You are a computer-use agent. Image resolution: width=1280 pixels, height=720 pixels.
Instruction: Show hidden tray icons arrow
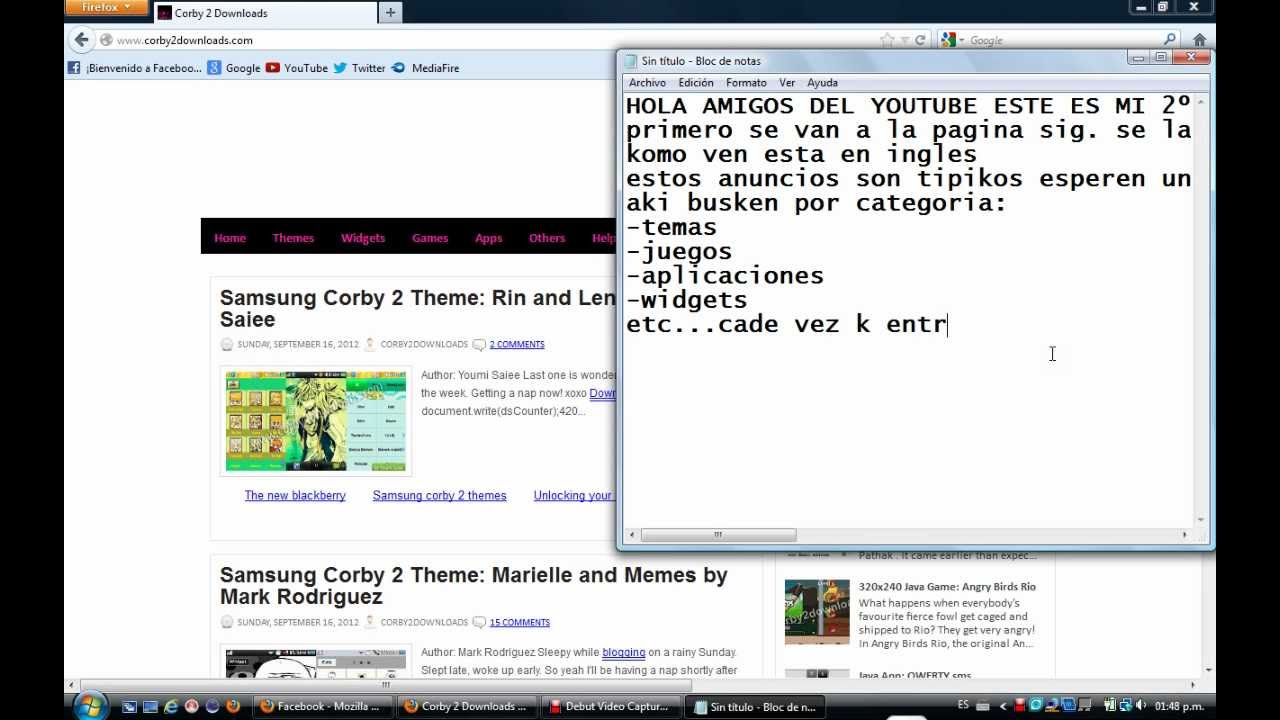[x=1003, y=706]
